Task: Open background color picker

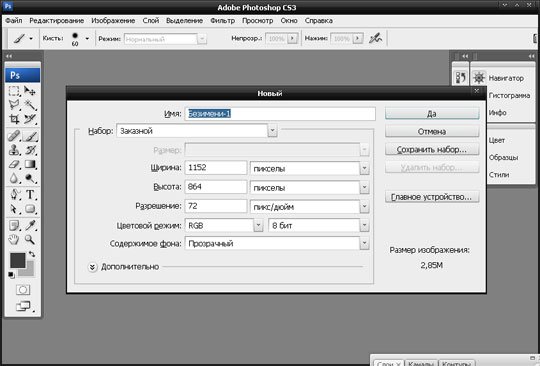Action: pyautogui.click(x=29, y=271)
